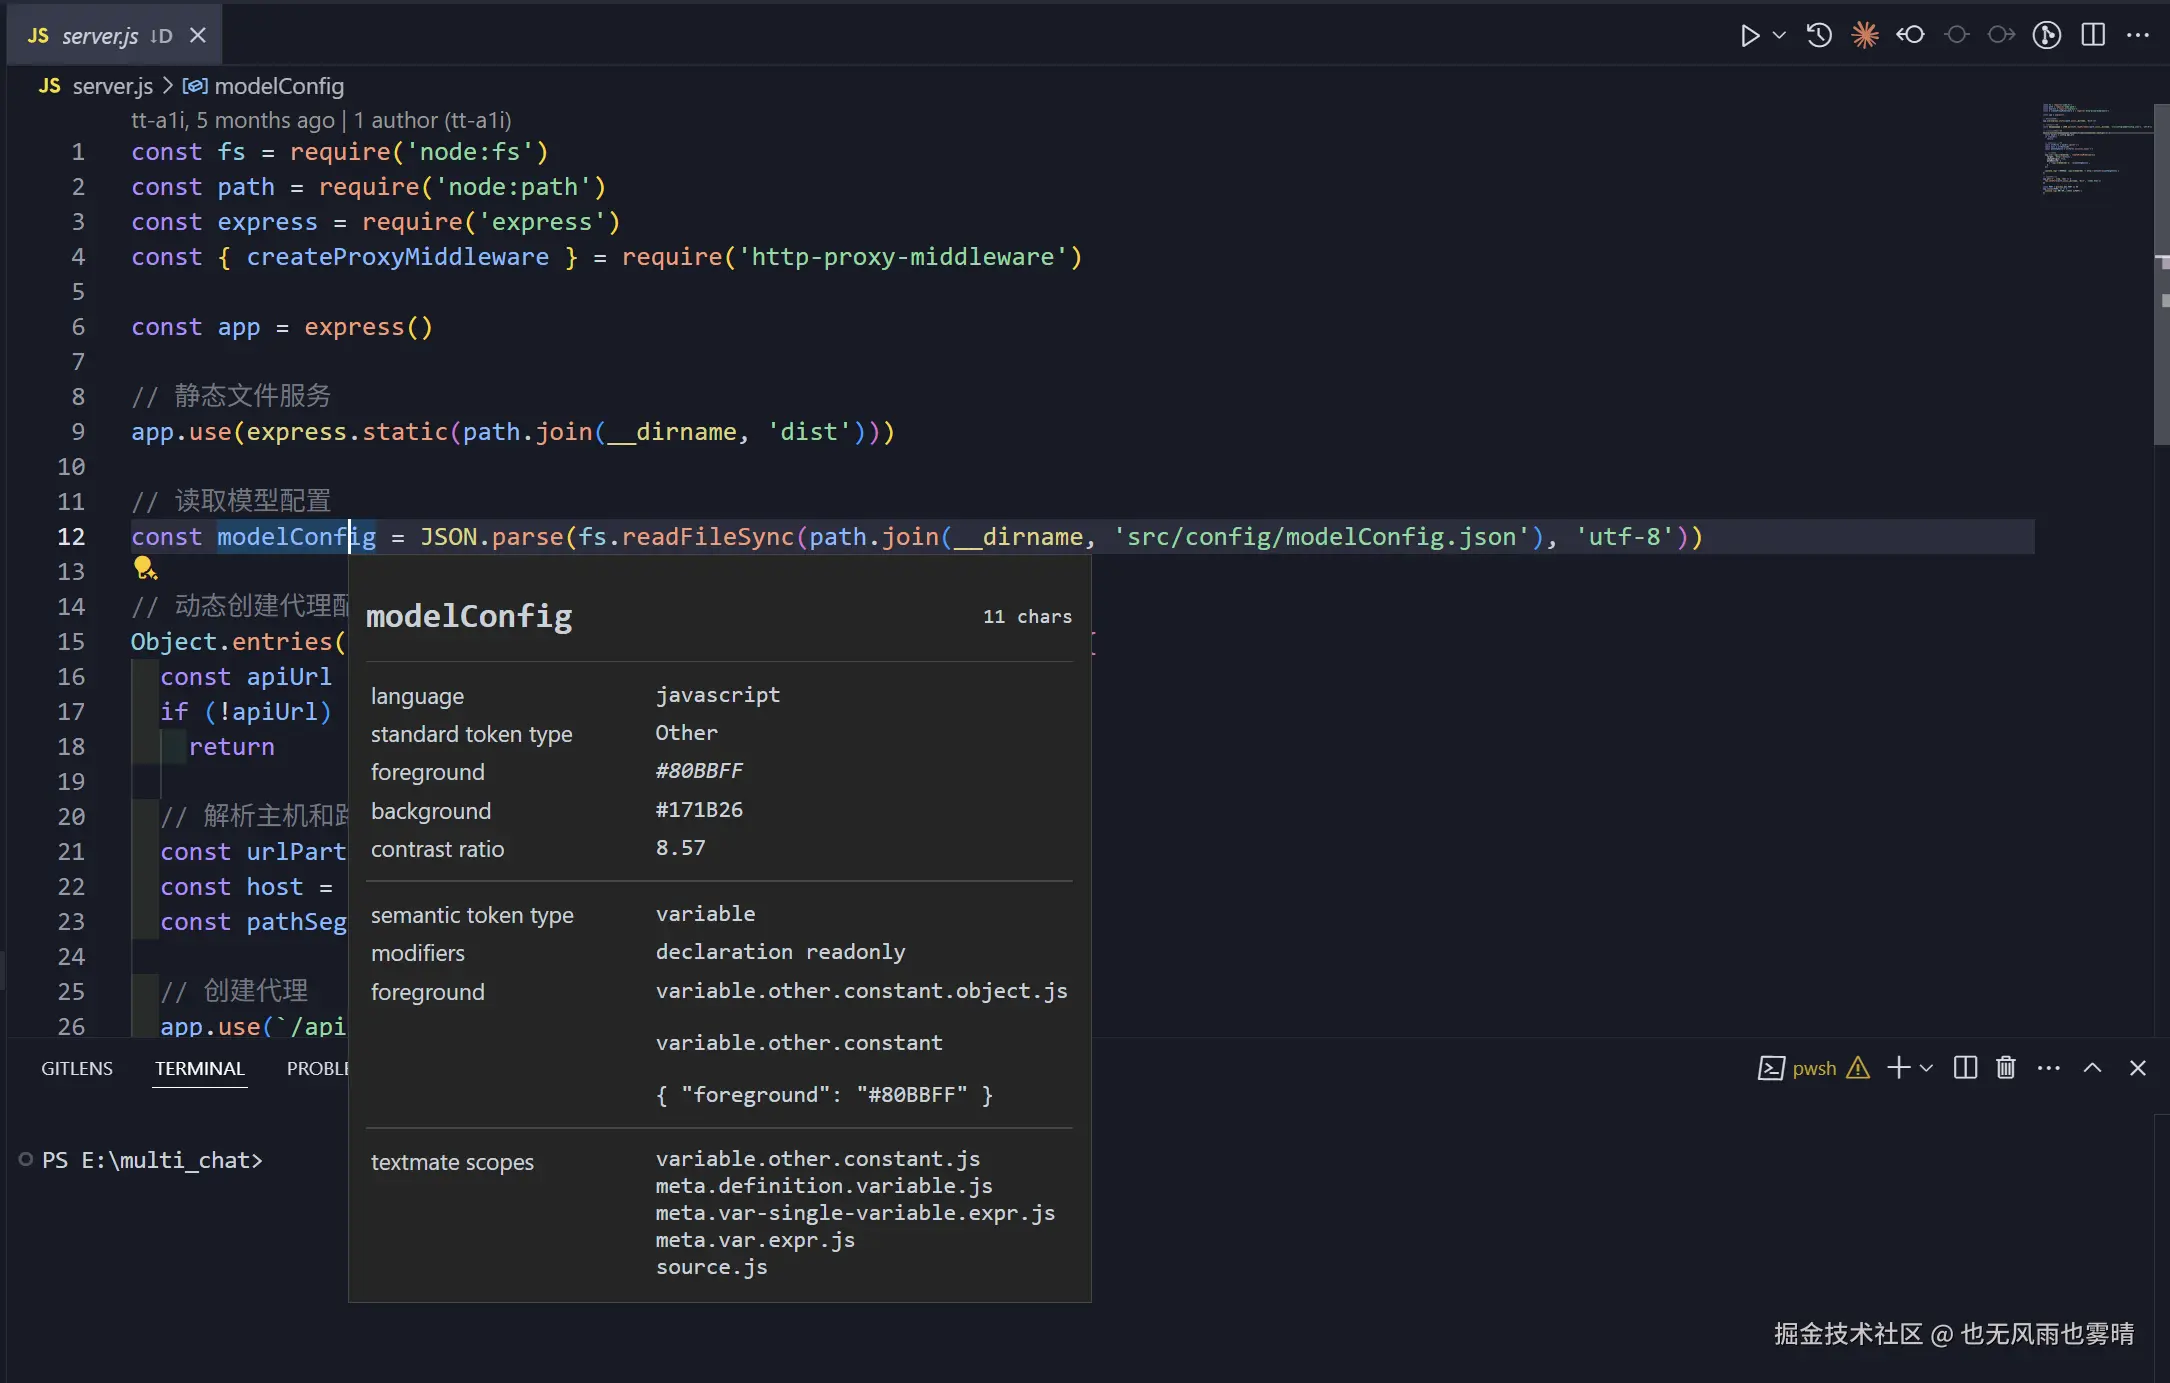The width and height of the screenshot is (2170, 1383).
Task: Select the TERMINAL panel tab
Action: (199, 1068)
